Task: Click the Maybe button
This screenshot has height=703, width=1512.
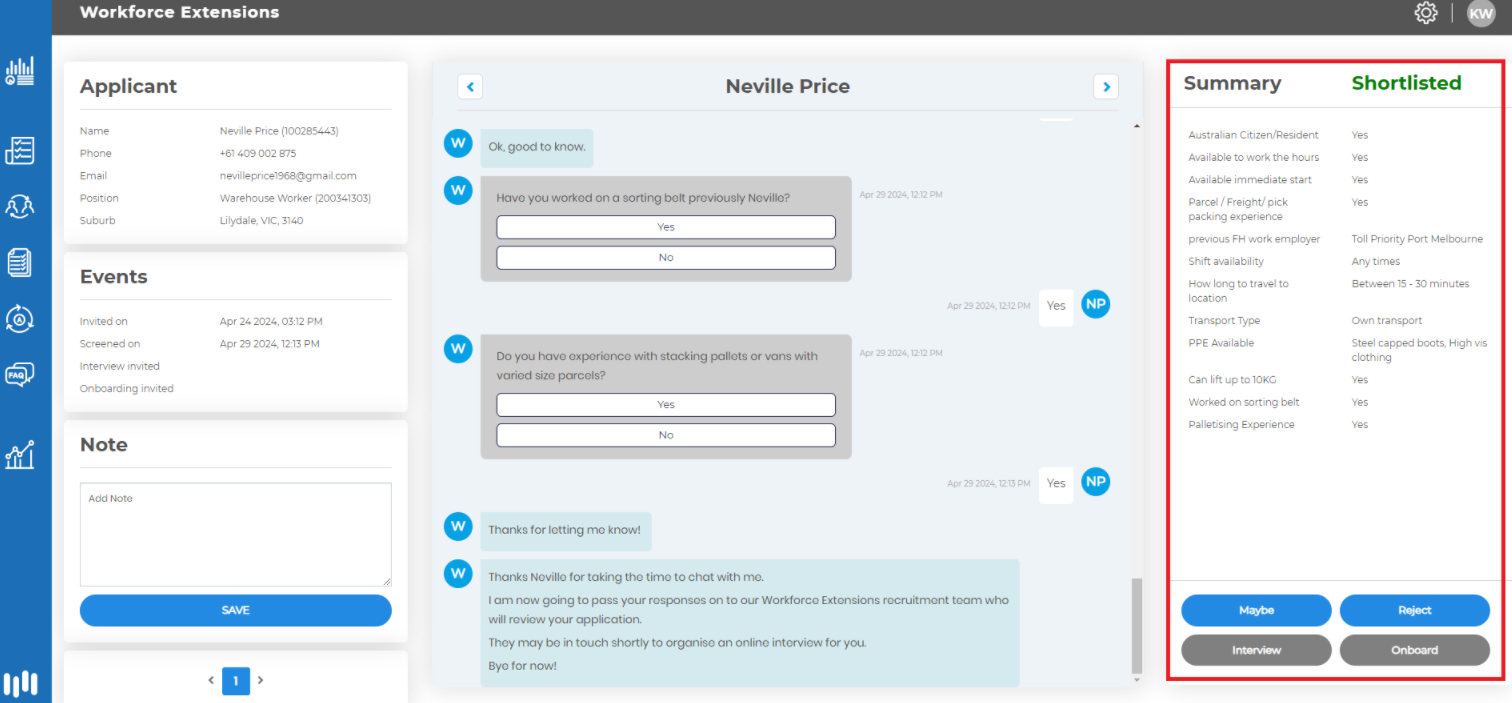Action: (1256, 610)
